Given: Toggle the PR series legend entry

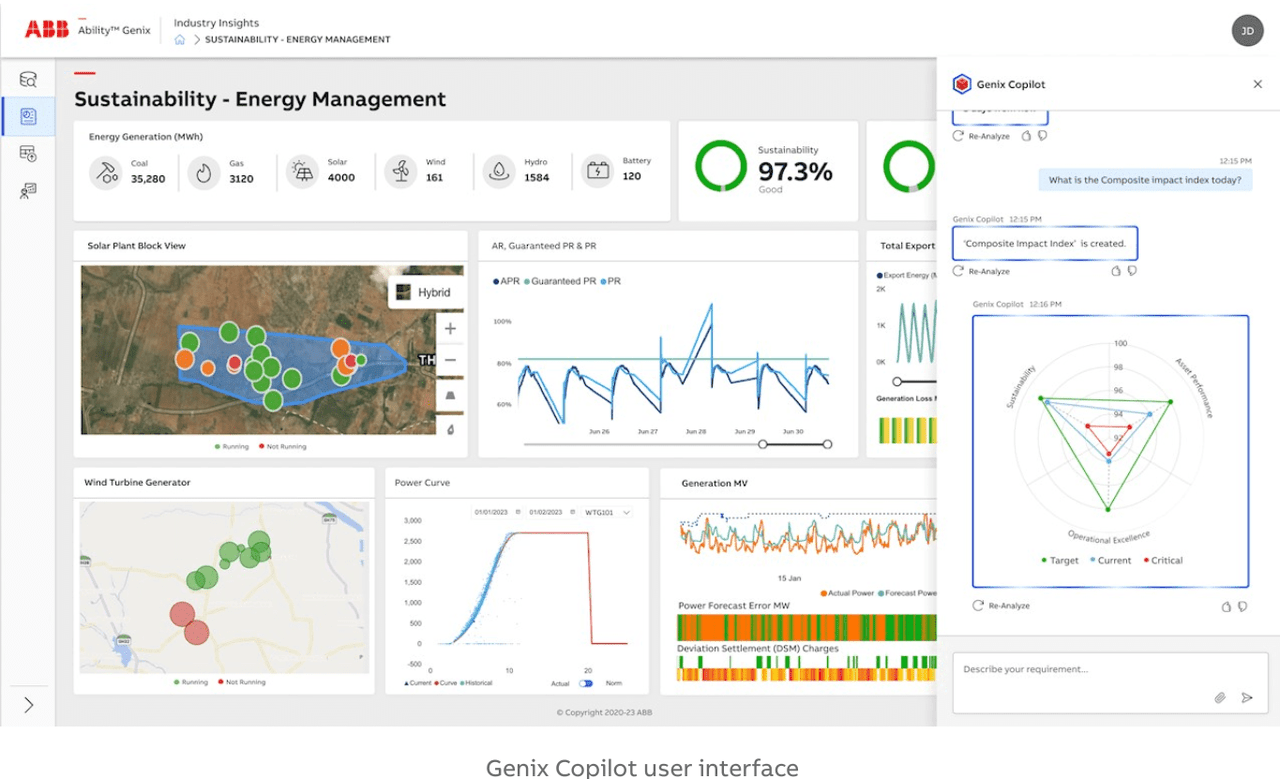Looking at the screenshot, I should click(x=610, y=281).
